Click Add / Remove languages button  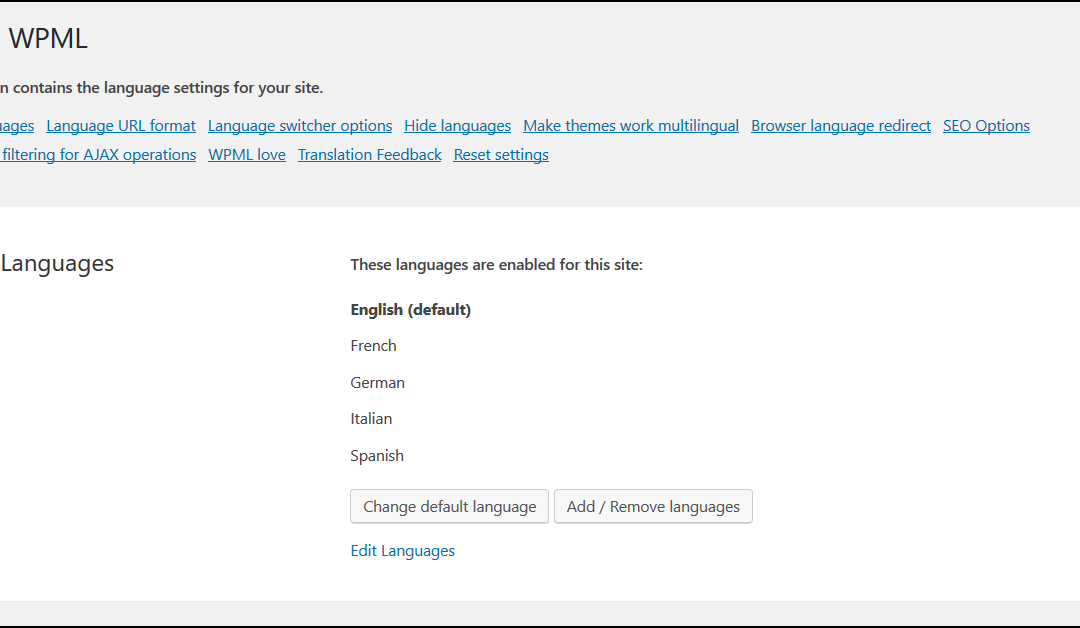tap(653, 507)
